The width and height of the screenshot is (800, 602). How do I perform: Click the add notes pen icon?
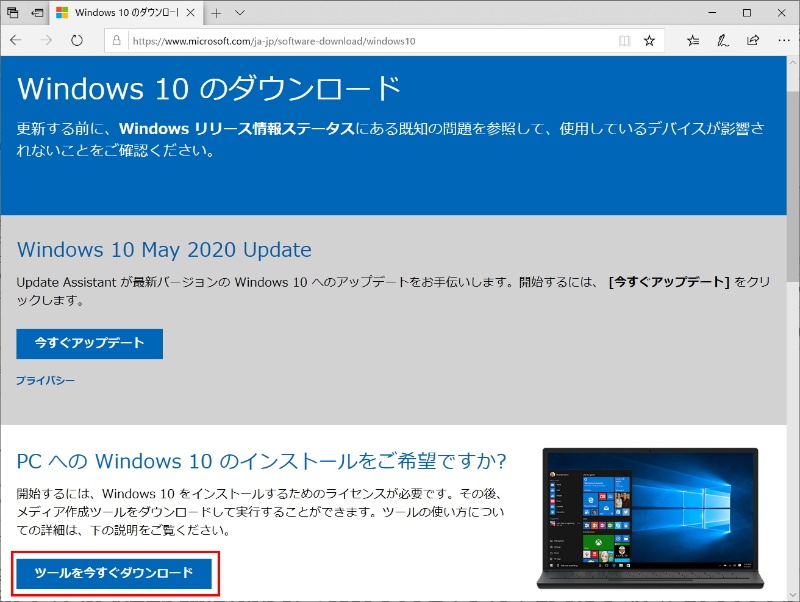tap(722, 41)
